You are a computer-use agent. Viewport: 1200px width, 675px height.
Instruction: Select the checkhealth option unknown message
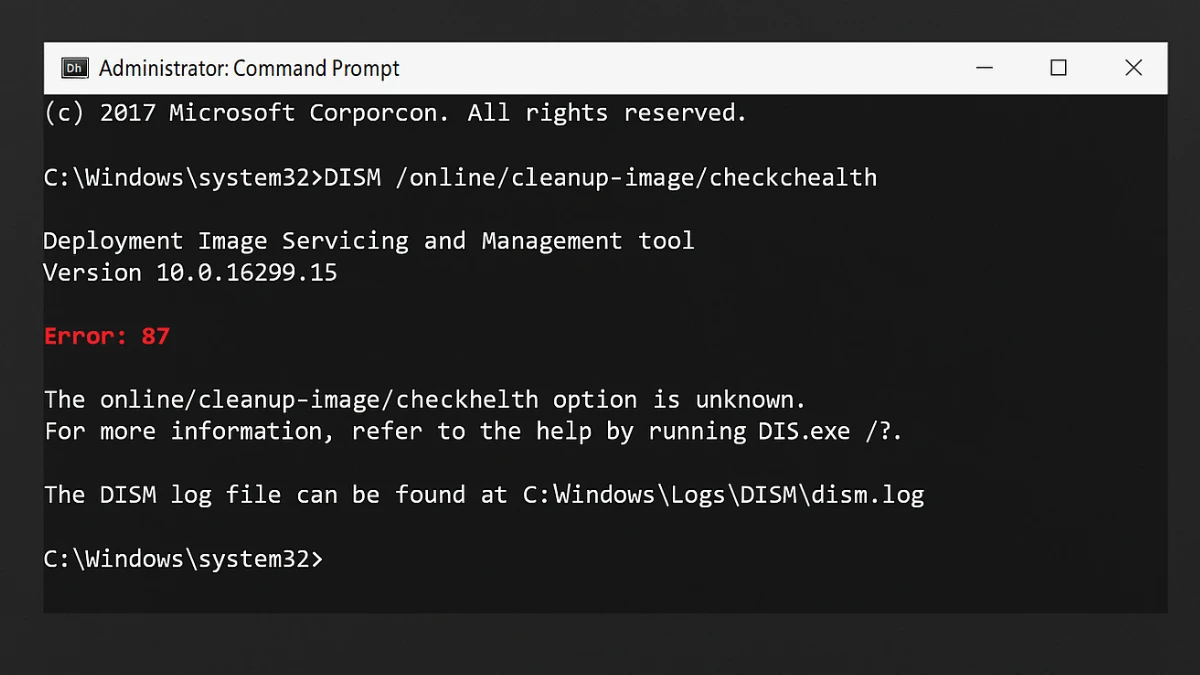coord(423,399)
